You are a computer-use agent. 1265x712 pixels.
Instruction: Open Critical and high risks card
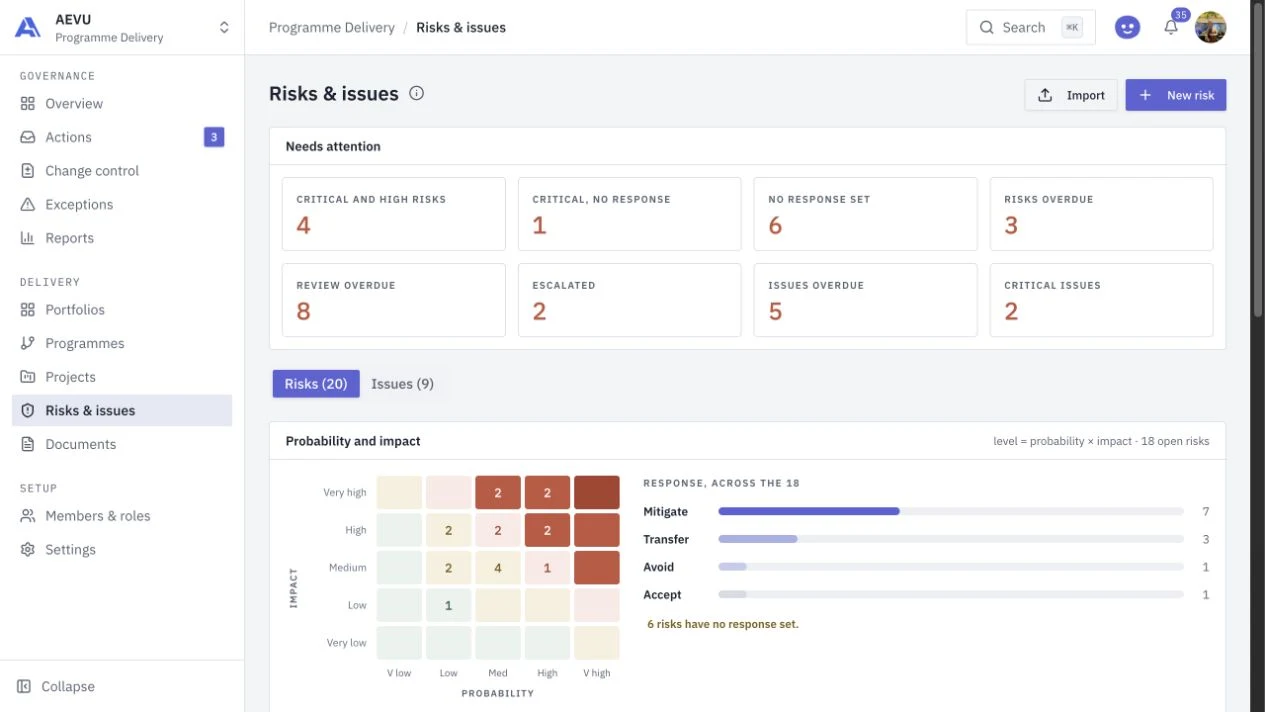coord(394,214)
